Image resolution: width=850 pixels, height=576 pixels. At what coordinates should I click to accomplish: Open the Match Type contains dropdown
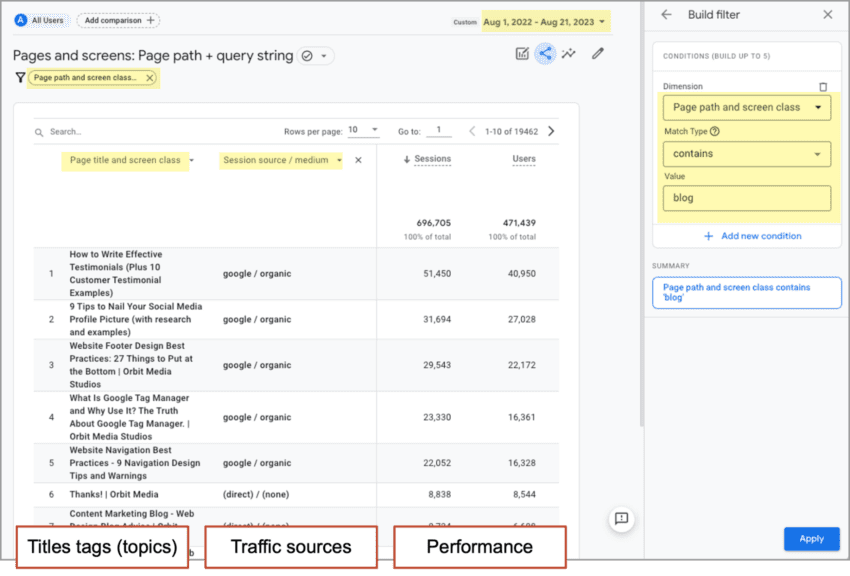tap(746, 154)
